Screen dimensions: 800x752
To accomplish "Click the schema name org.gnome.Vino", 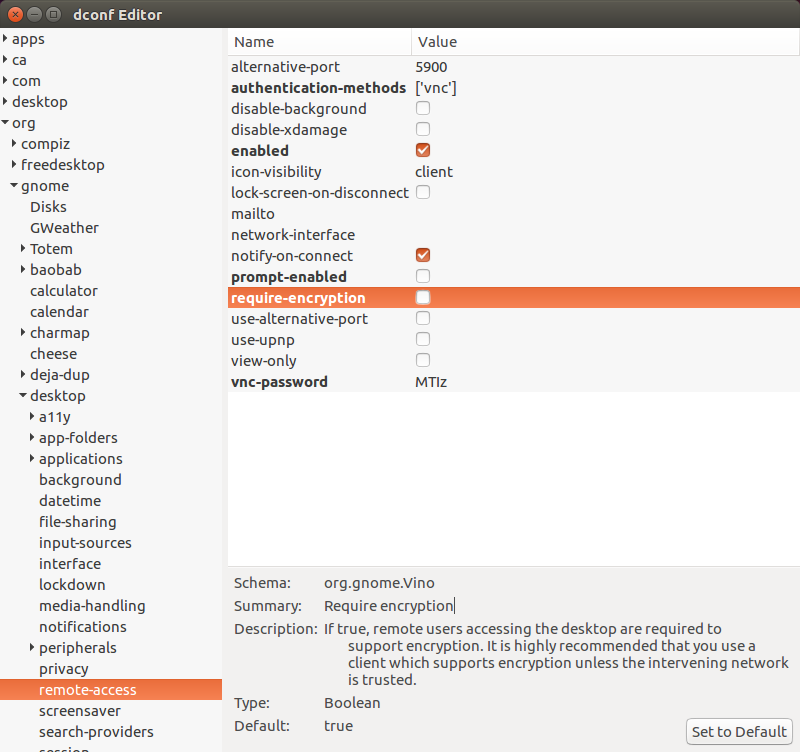I will 379,583.
